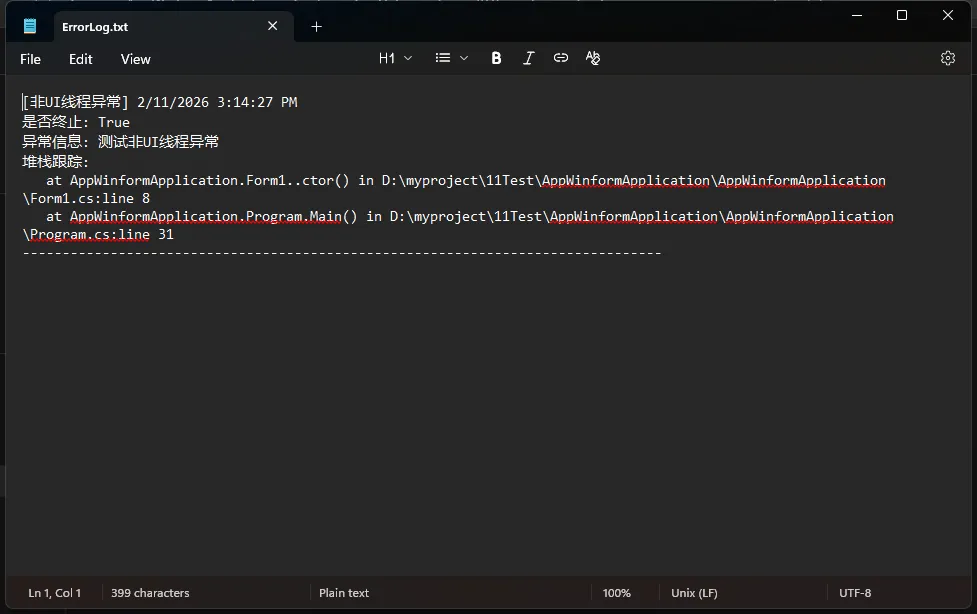
Task: Click the Notepad app icon in tab bar
Action: pyautogui.click(x=30, y=27)
